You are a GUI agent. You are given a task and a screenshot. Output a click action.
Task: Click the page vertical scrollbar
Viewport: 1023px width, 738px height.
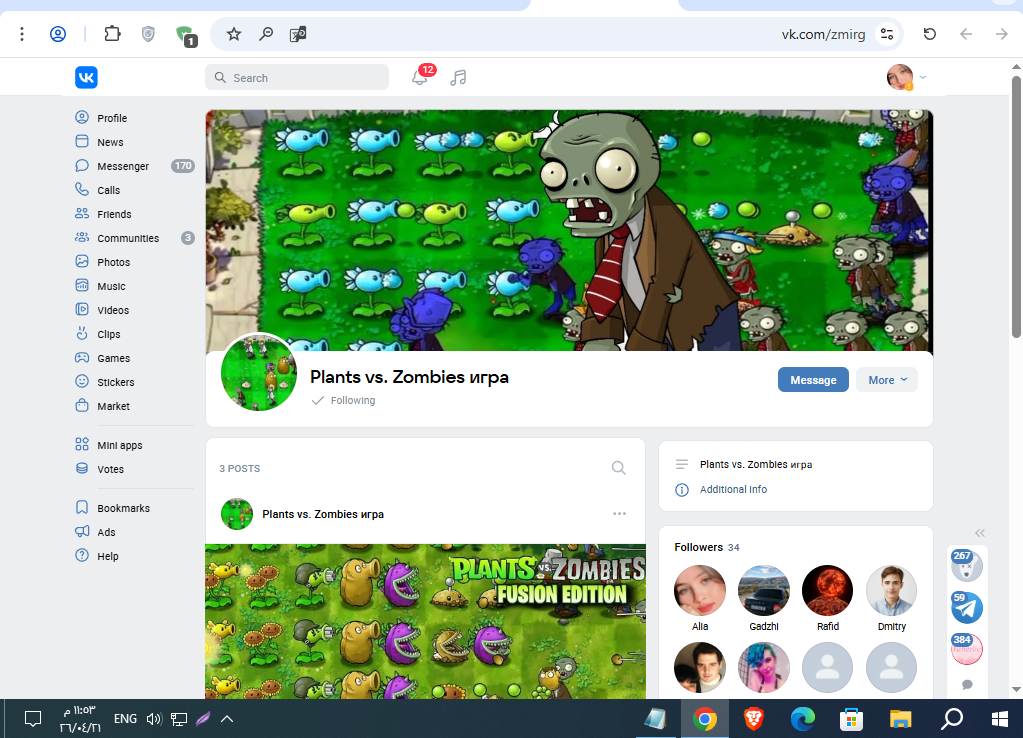click(1016, 206)
